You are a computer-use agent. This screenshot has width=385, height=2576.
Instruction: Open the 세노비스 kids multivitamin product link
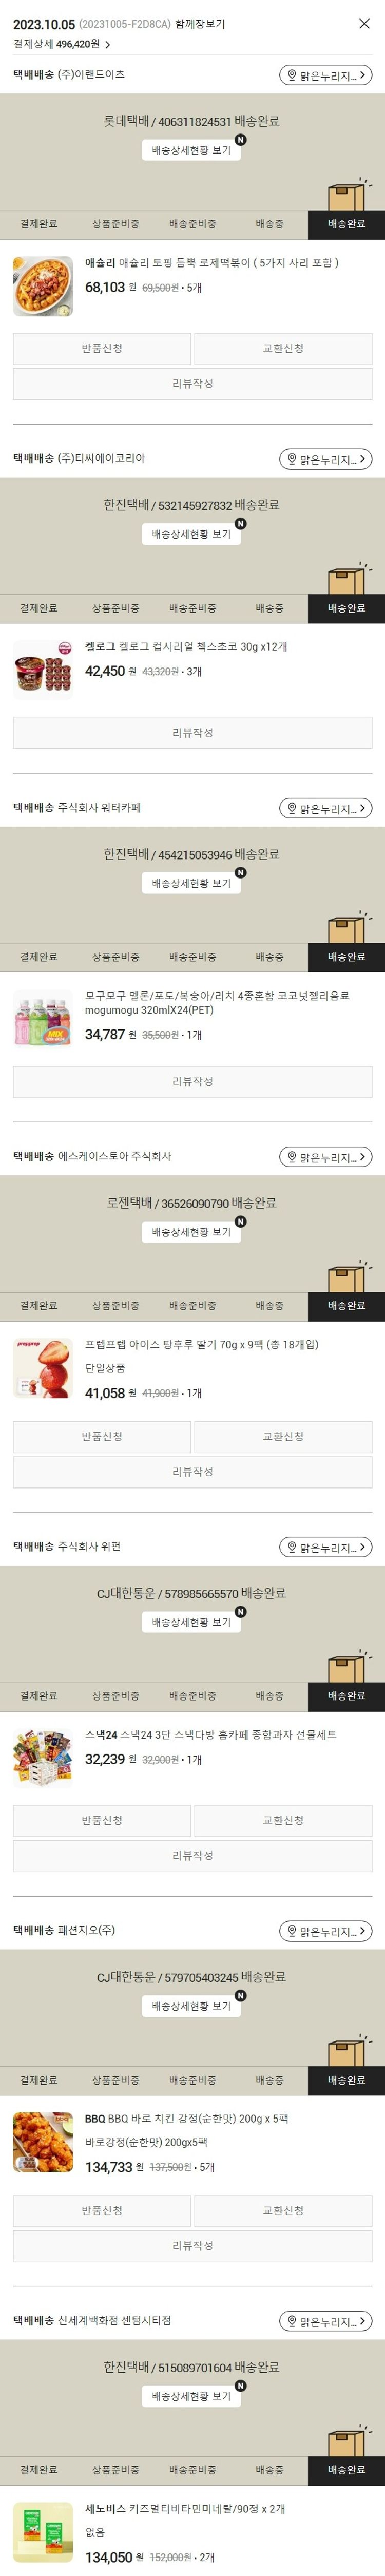point(185,2509)
